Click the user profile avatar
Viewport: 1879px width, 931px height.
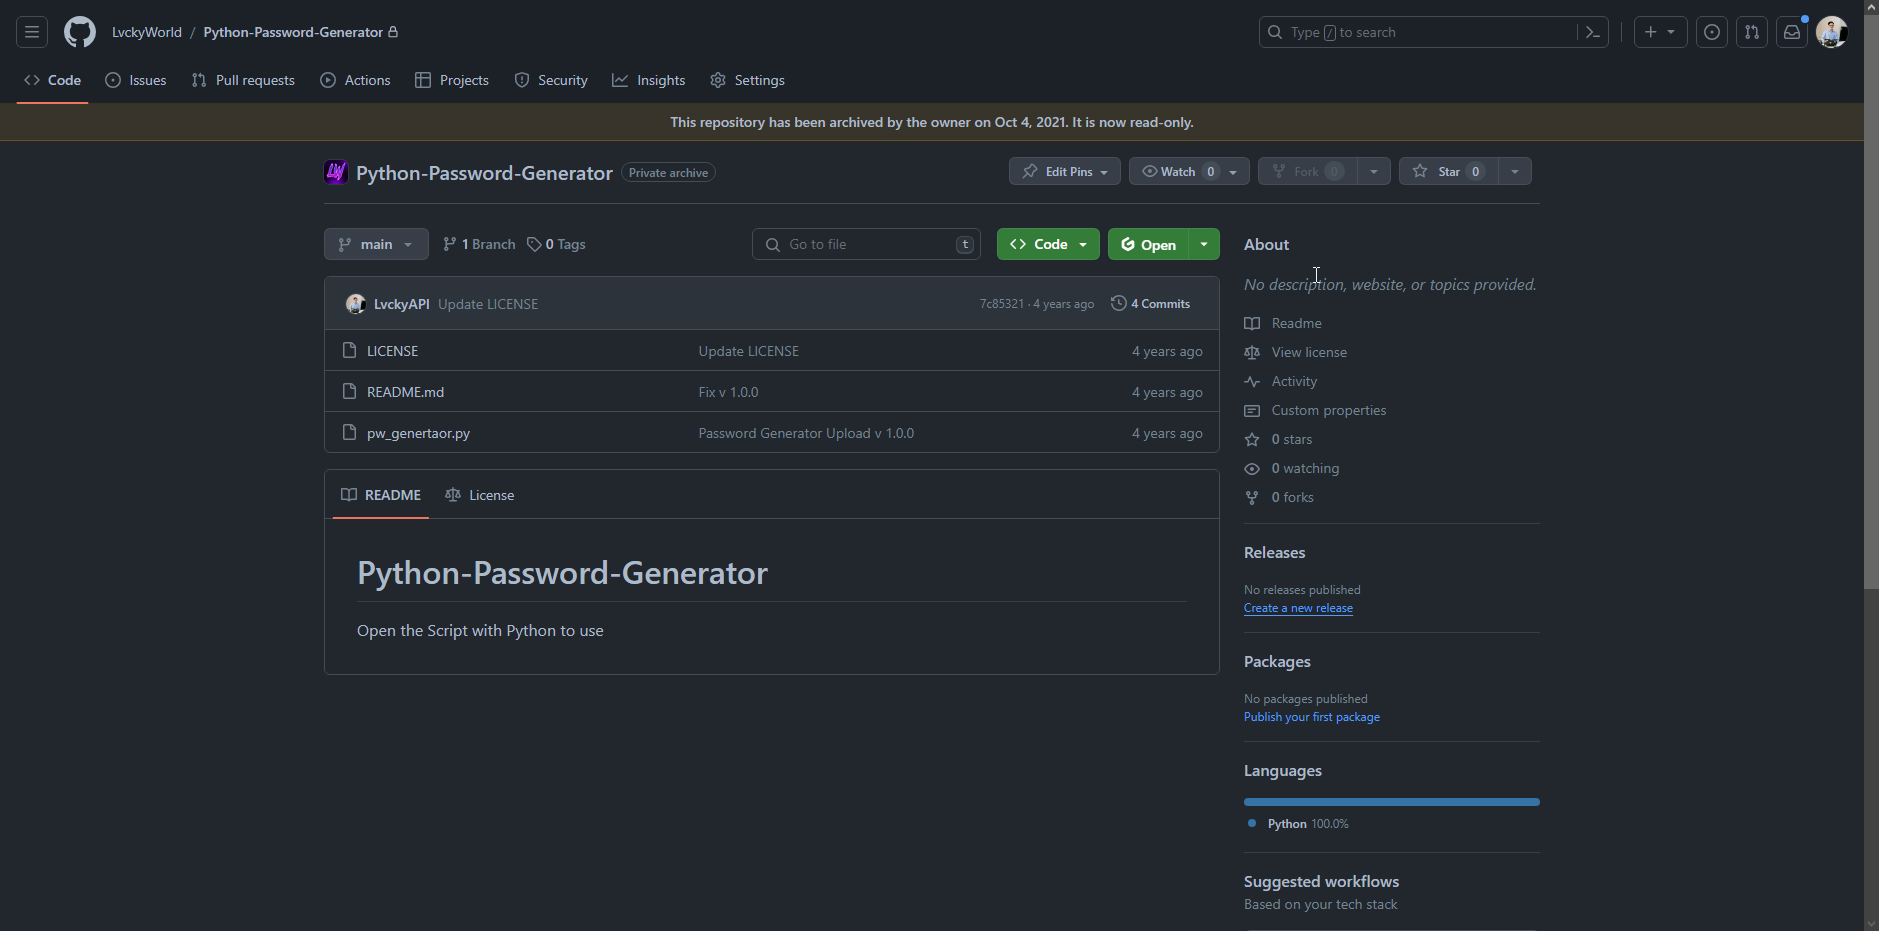click(x=1831, y=32)
